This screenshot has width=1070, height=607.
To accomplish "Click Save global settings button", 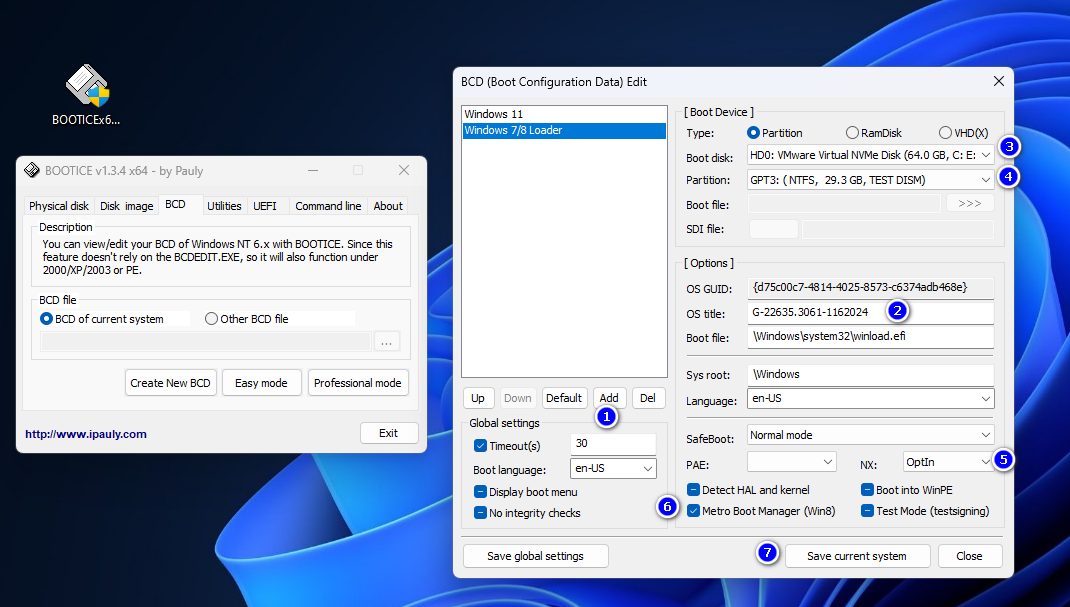I will point(536,557).
